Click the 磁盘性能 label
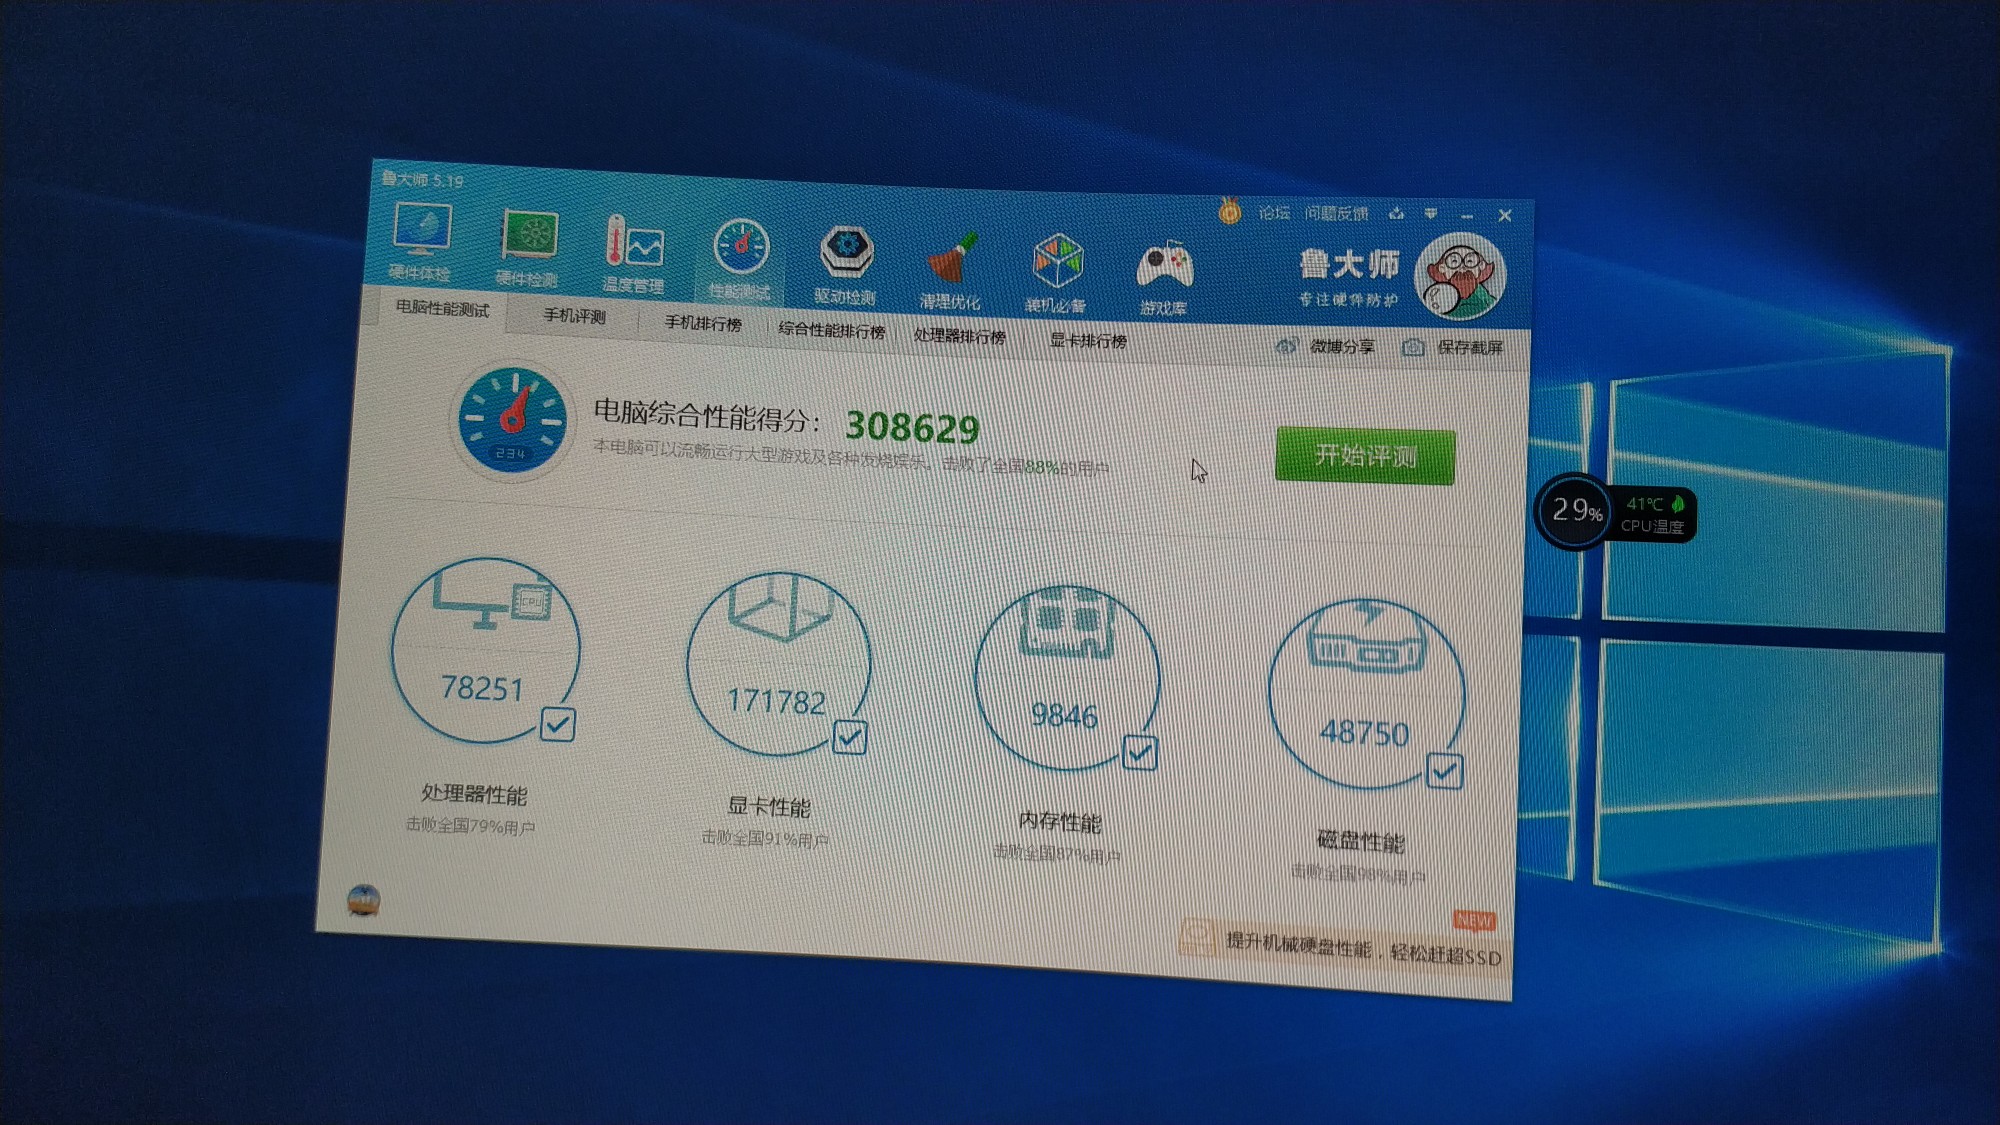Viewport: 2000px width, 1125px height. coord(1360,841)
